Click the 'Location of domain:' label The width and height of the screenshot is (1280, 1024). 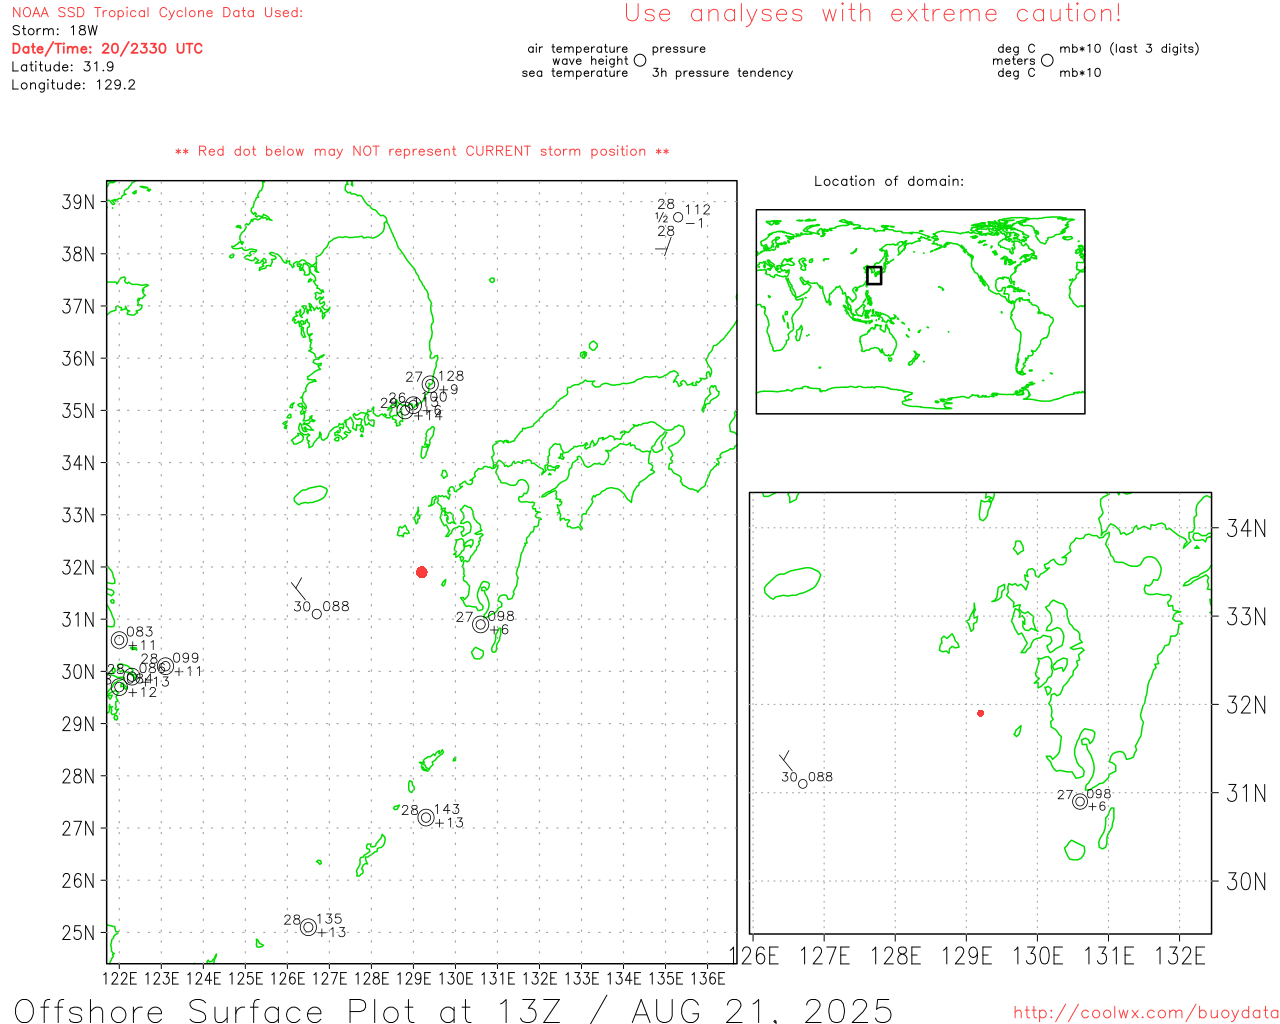(x=889, y=181)
